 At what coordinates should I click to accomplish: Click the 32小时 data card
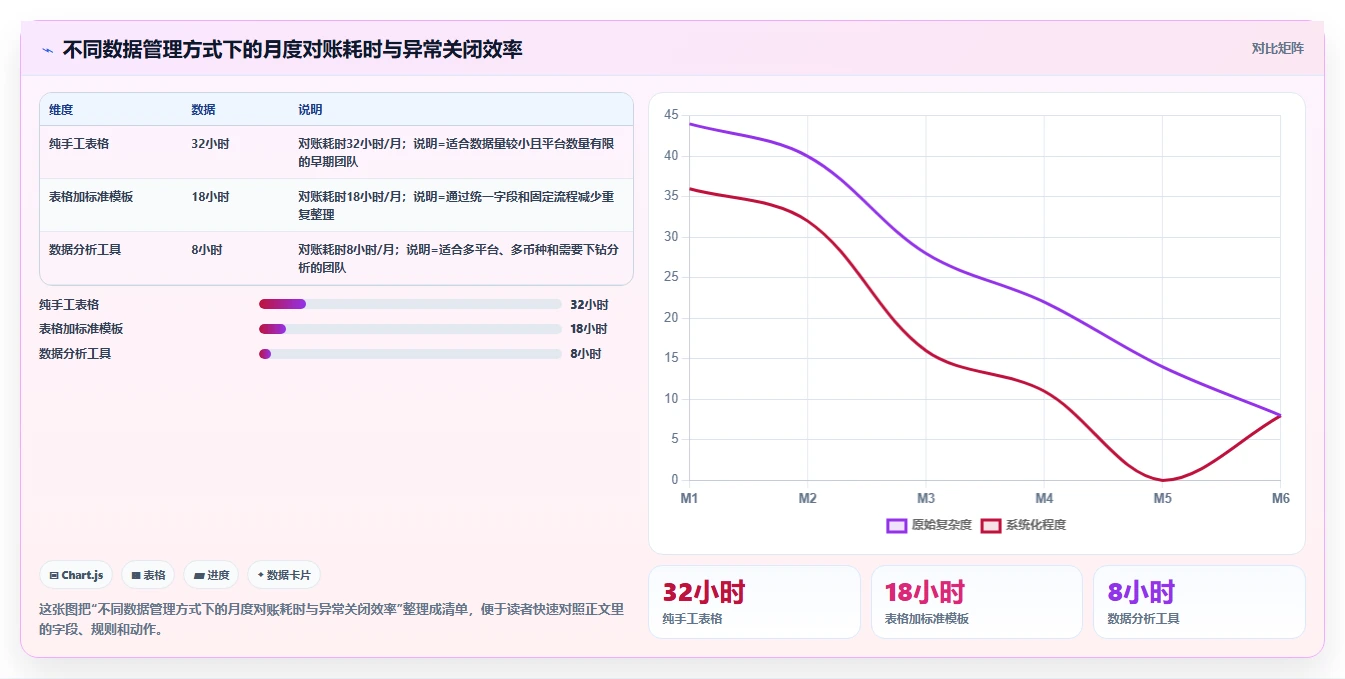coord(754,602)
